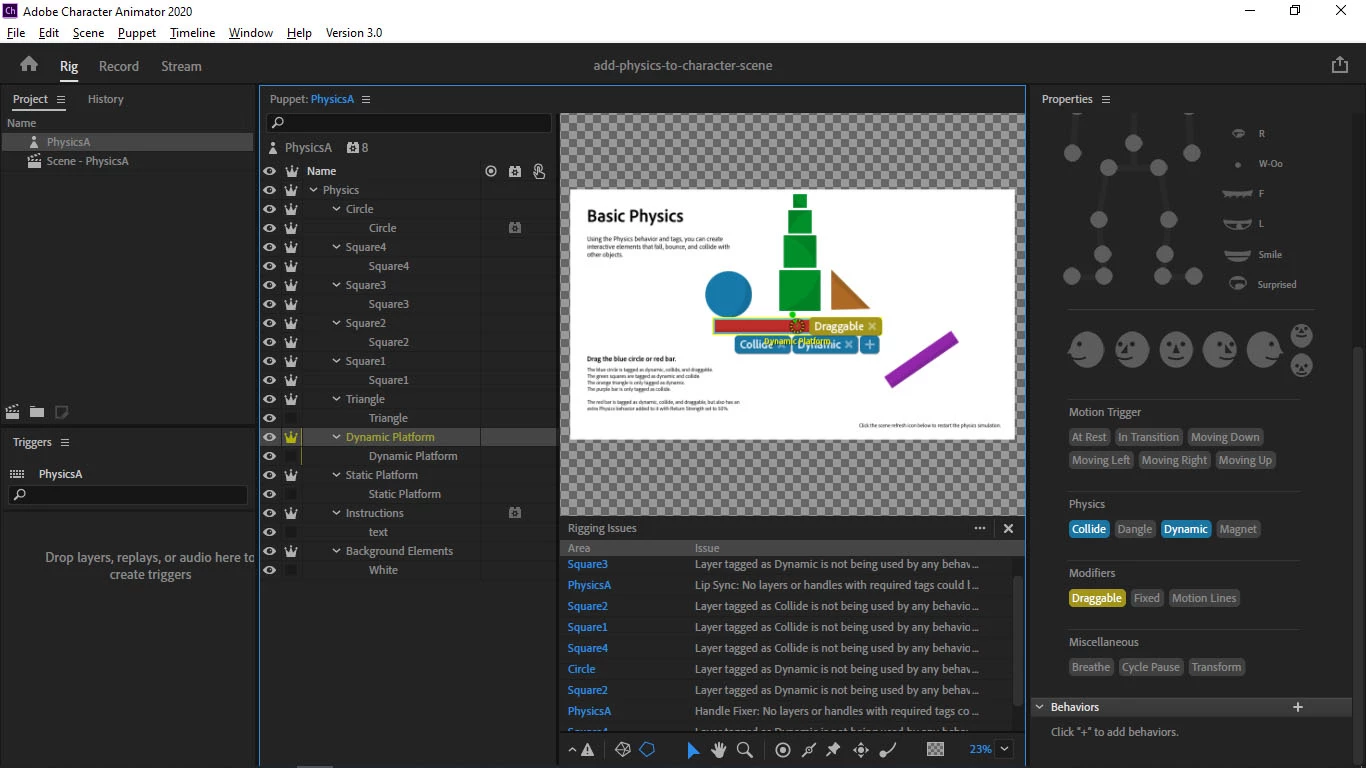Toggle the layer outline pentagon icon
Viewport: 1366px width, 768px height.
tap(647, 749)
